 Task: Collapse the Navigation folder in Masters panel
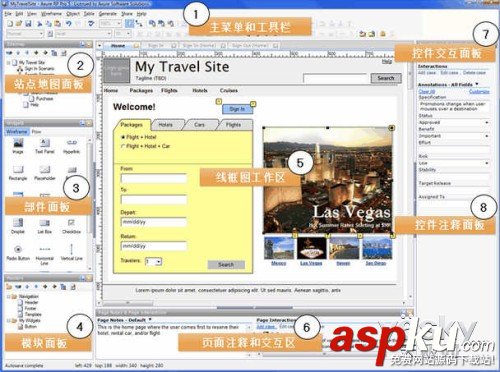[x=8, y=296]
